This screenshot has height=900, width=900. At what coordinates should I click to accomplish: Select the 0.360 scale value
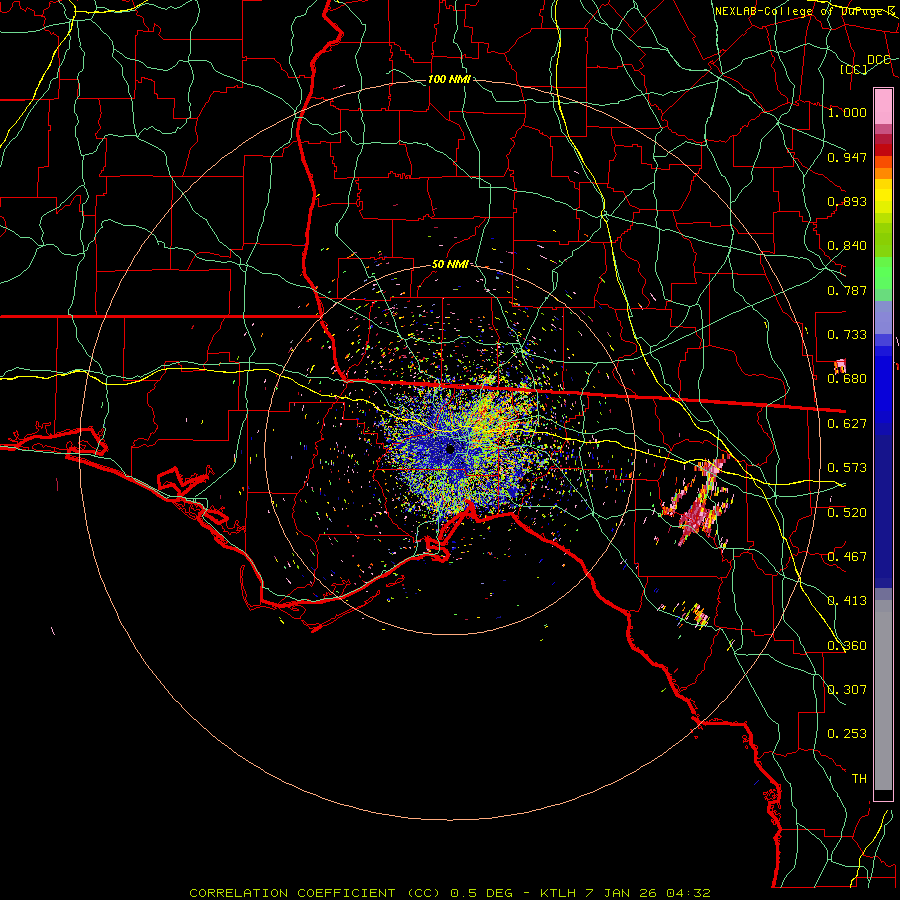coord(847,646)
